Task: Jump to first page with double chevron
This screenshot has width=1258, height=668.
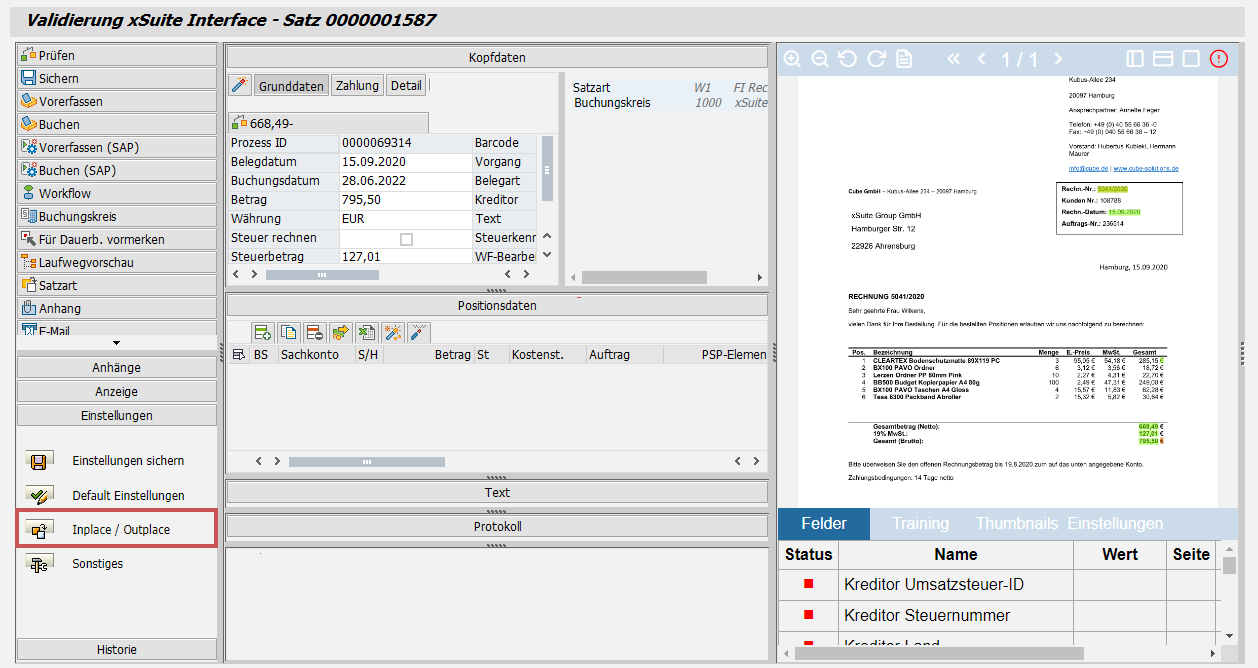Action: pyautogui.click(x=953, y=58)
